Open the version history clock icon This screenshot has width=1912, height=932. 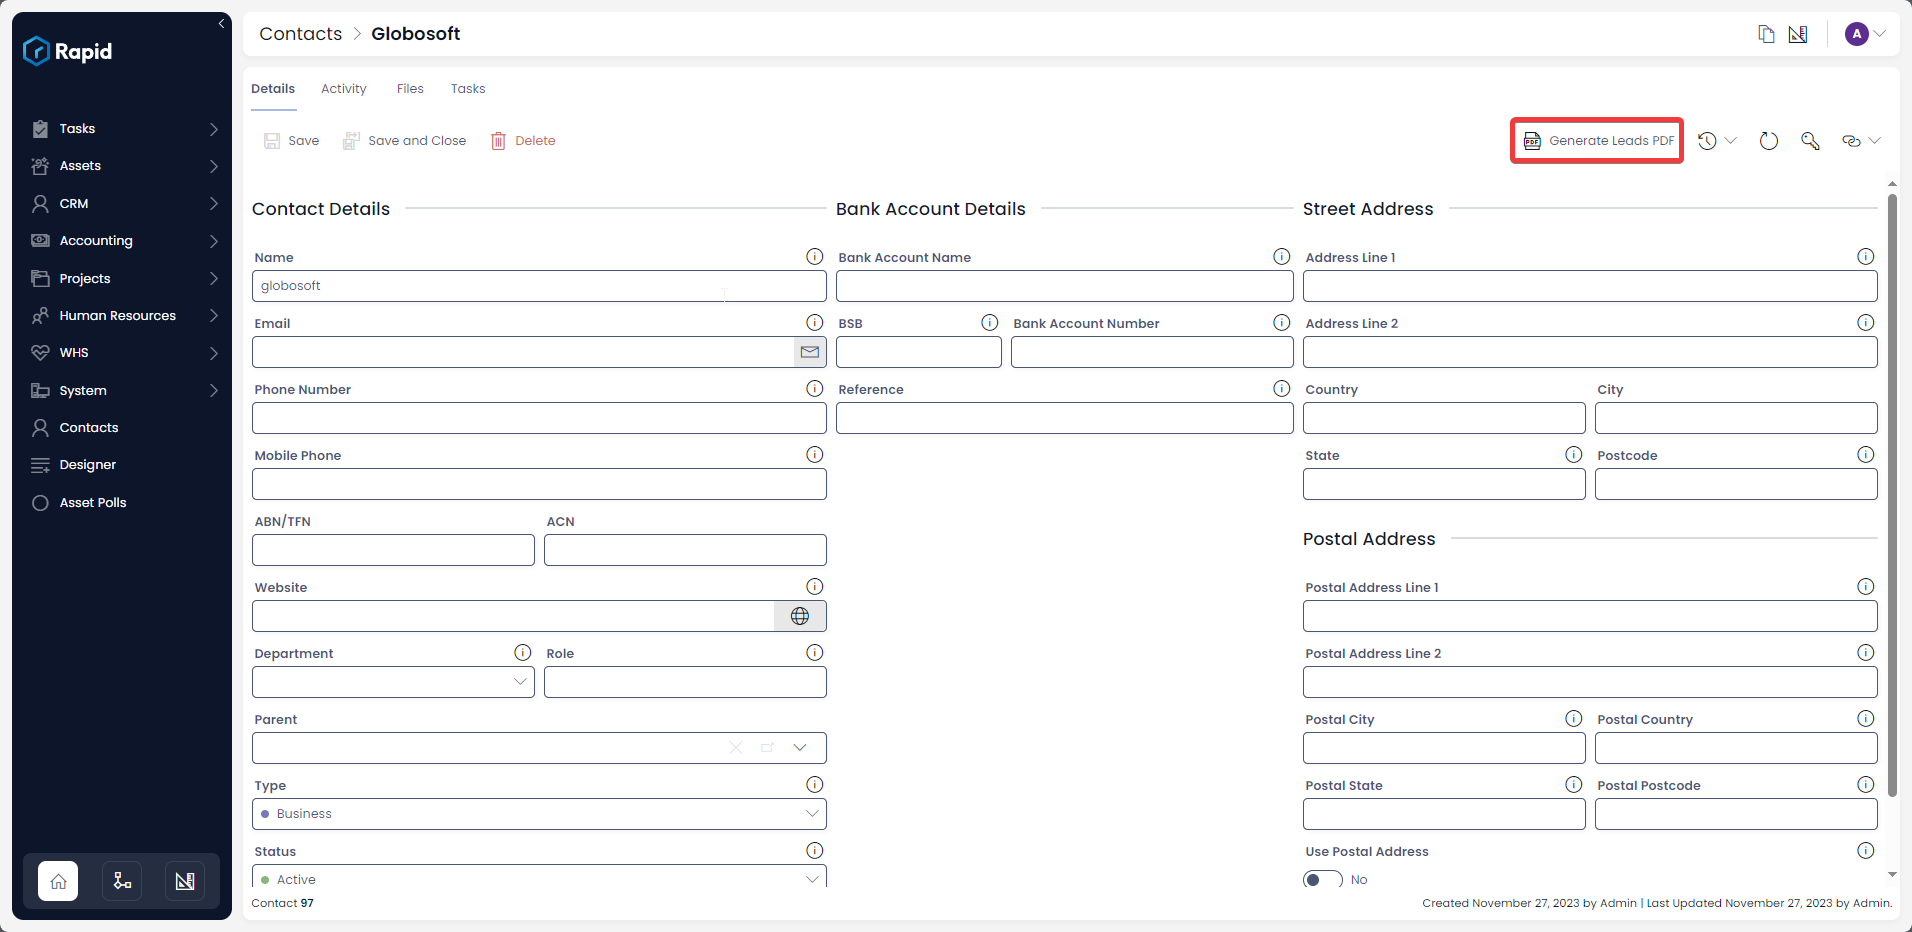1707,141
